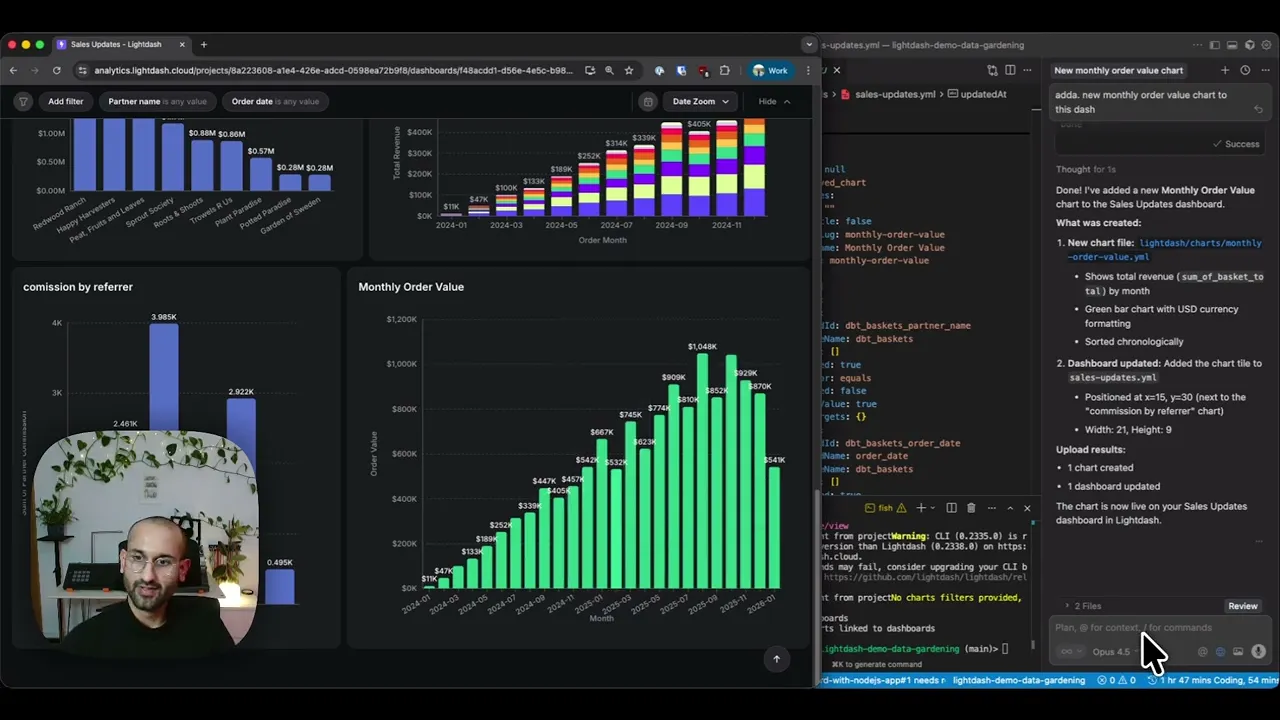Click the browser back arrow
Image resolution: width=1280 pixels, height=720 pixels.
pos(13,71)
